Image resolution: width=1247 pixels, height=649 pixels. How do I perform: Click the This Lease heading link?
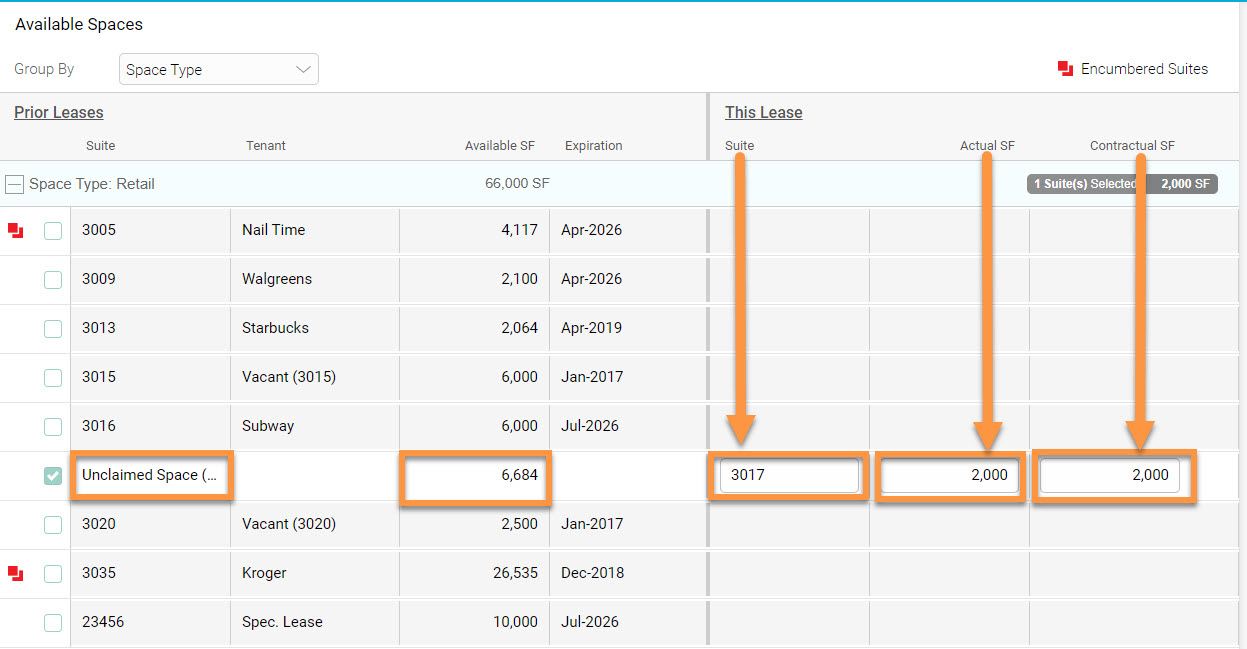(x=763, y=113)
